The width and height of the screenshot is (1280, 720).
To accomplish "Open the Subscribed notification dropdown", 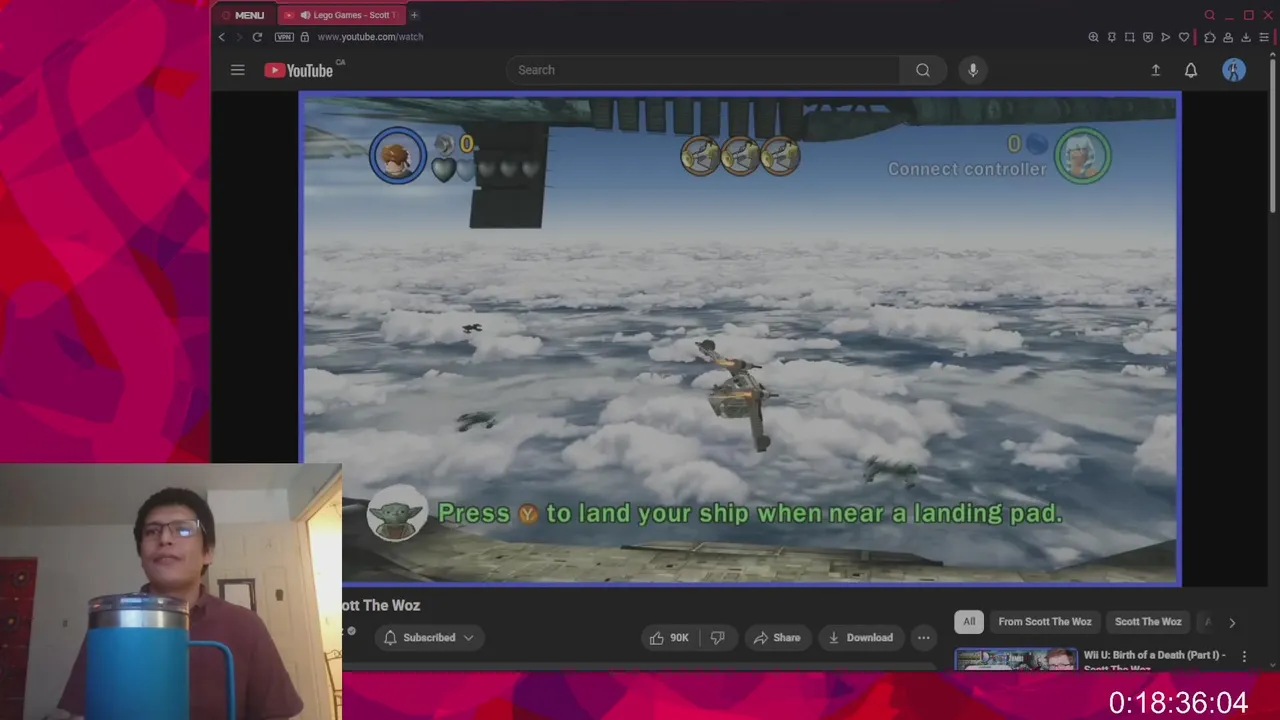I will click(429, 637).
